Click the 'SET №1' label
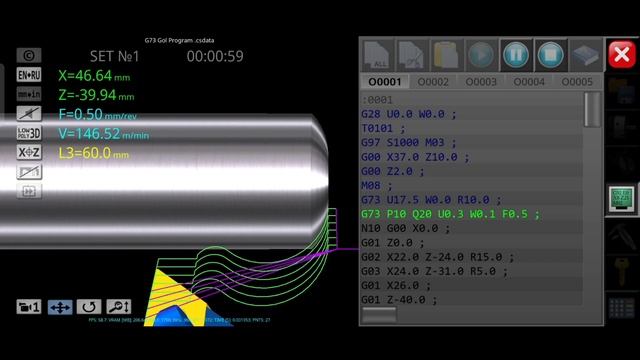 pos(114,56)
